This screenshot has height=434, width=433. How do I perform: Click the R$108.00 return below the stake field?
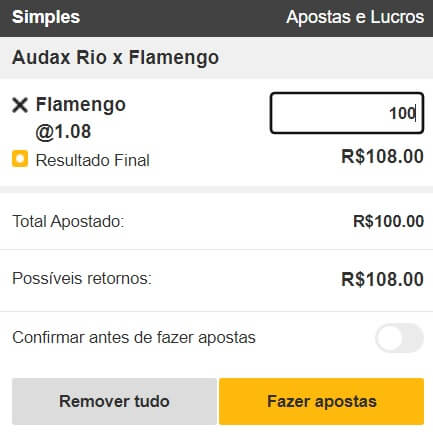[383, 156]
